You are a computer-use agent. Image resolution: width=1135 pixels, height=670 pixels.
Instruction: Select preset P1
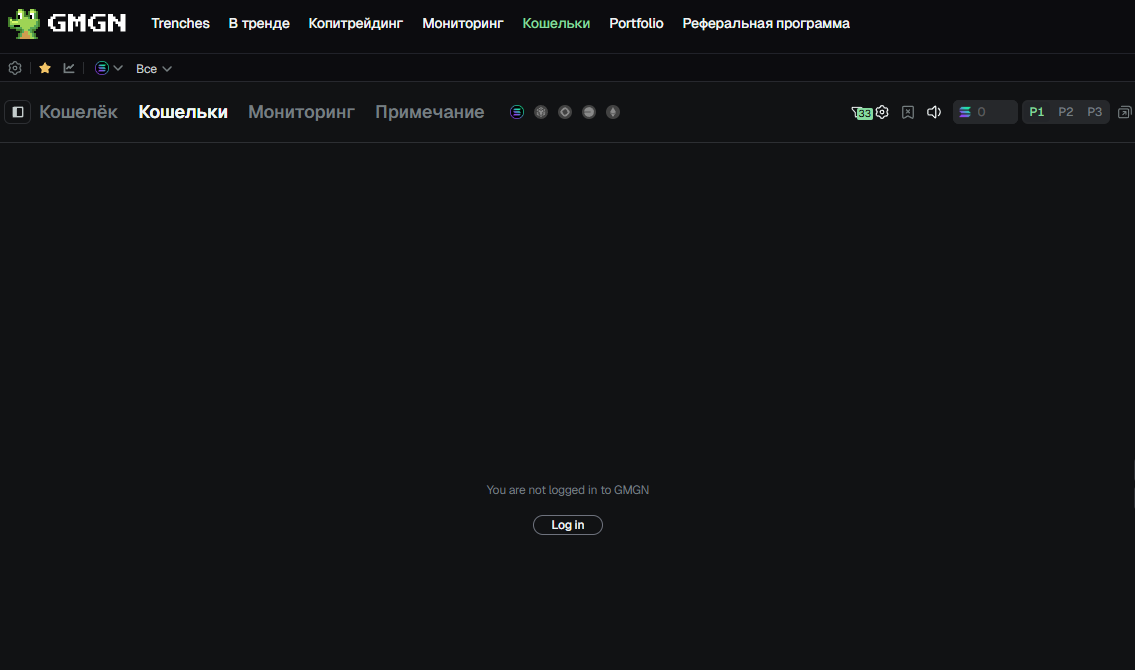pos(1037,112)
